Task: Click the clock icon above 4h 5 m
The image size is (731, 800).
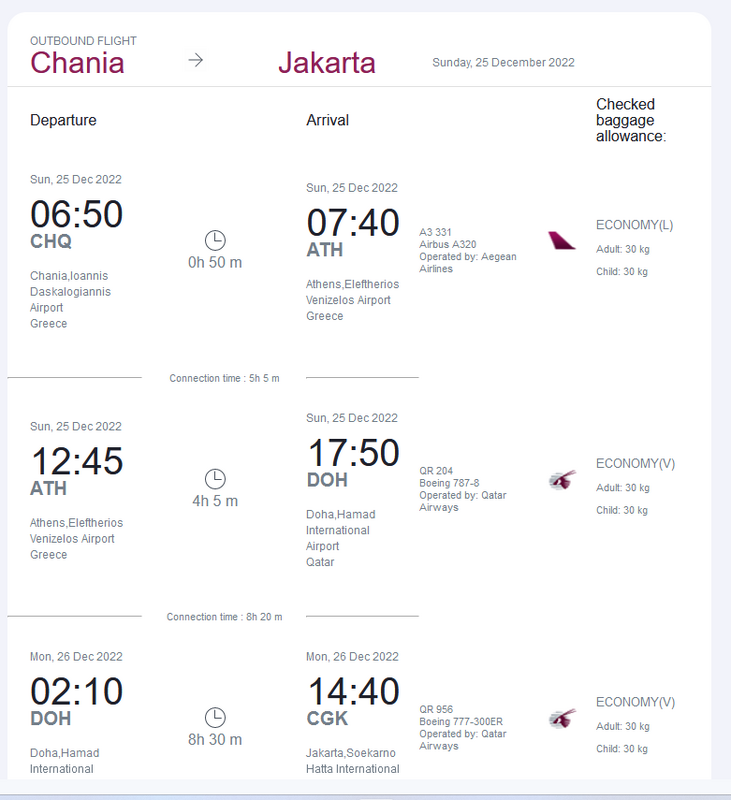Action: click(215, 478)
